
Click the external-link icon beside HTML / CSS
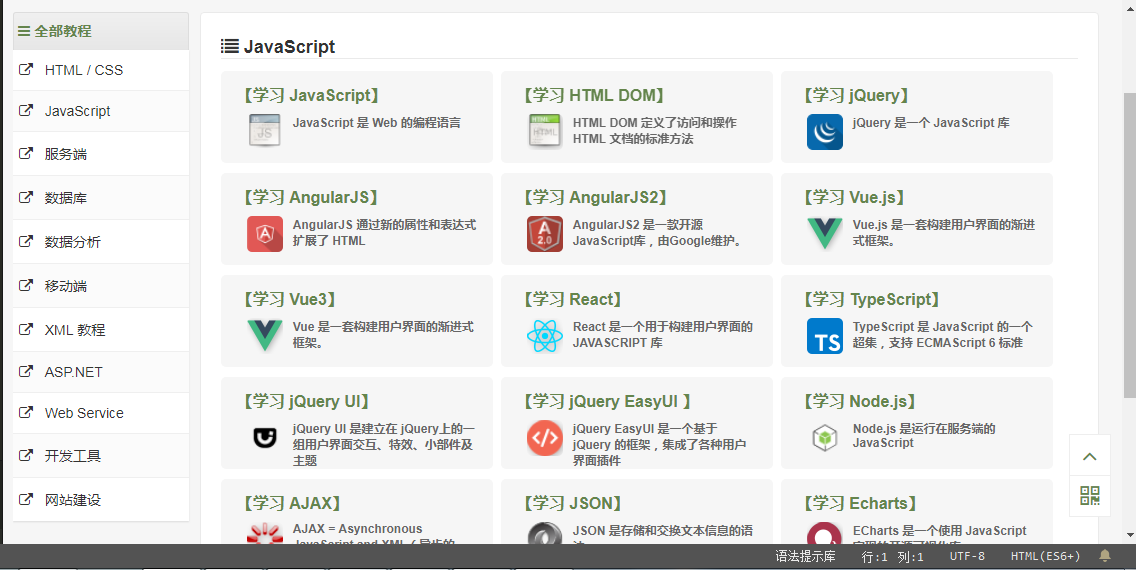pyautogui.click(x=25, y=70)
